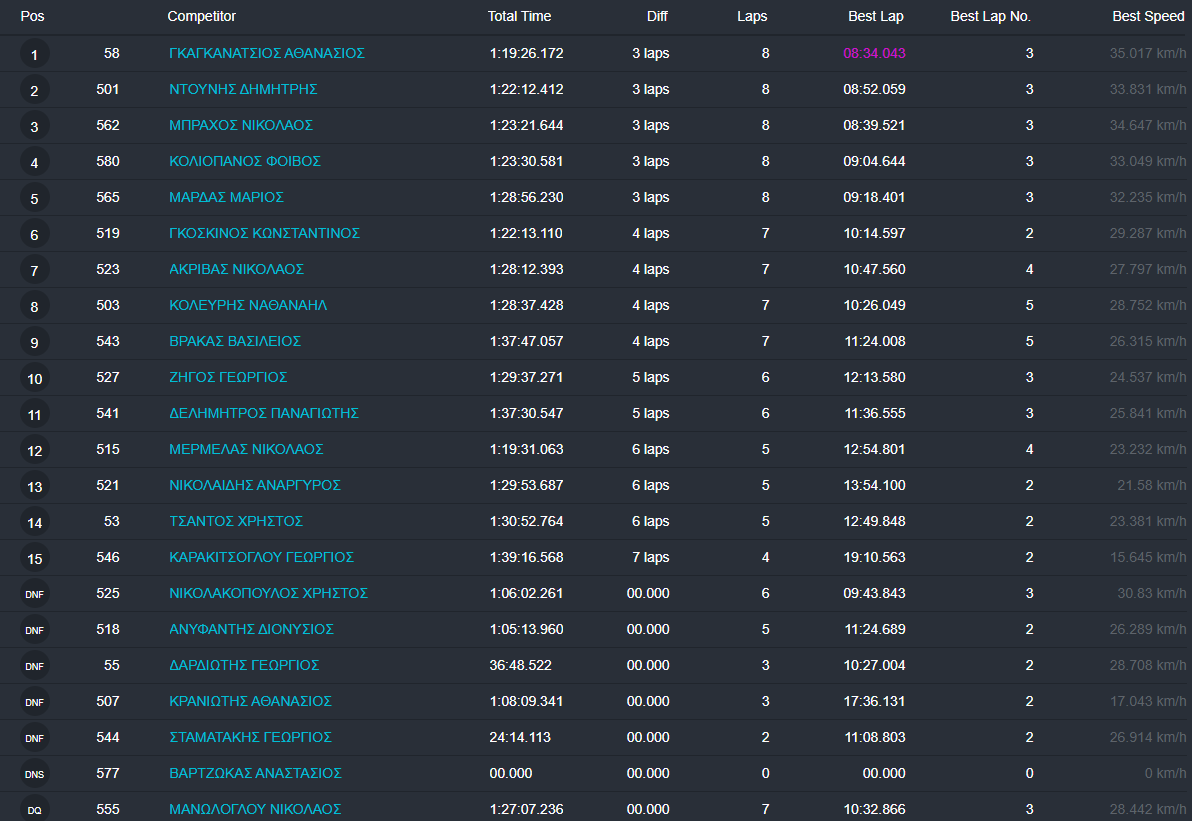Image resolution: width=1192 pixels, height=821 pixels.
Task: Click DNF badge for competitor 525
Action: [34, 594]
